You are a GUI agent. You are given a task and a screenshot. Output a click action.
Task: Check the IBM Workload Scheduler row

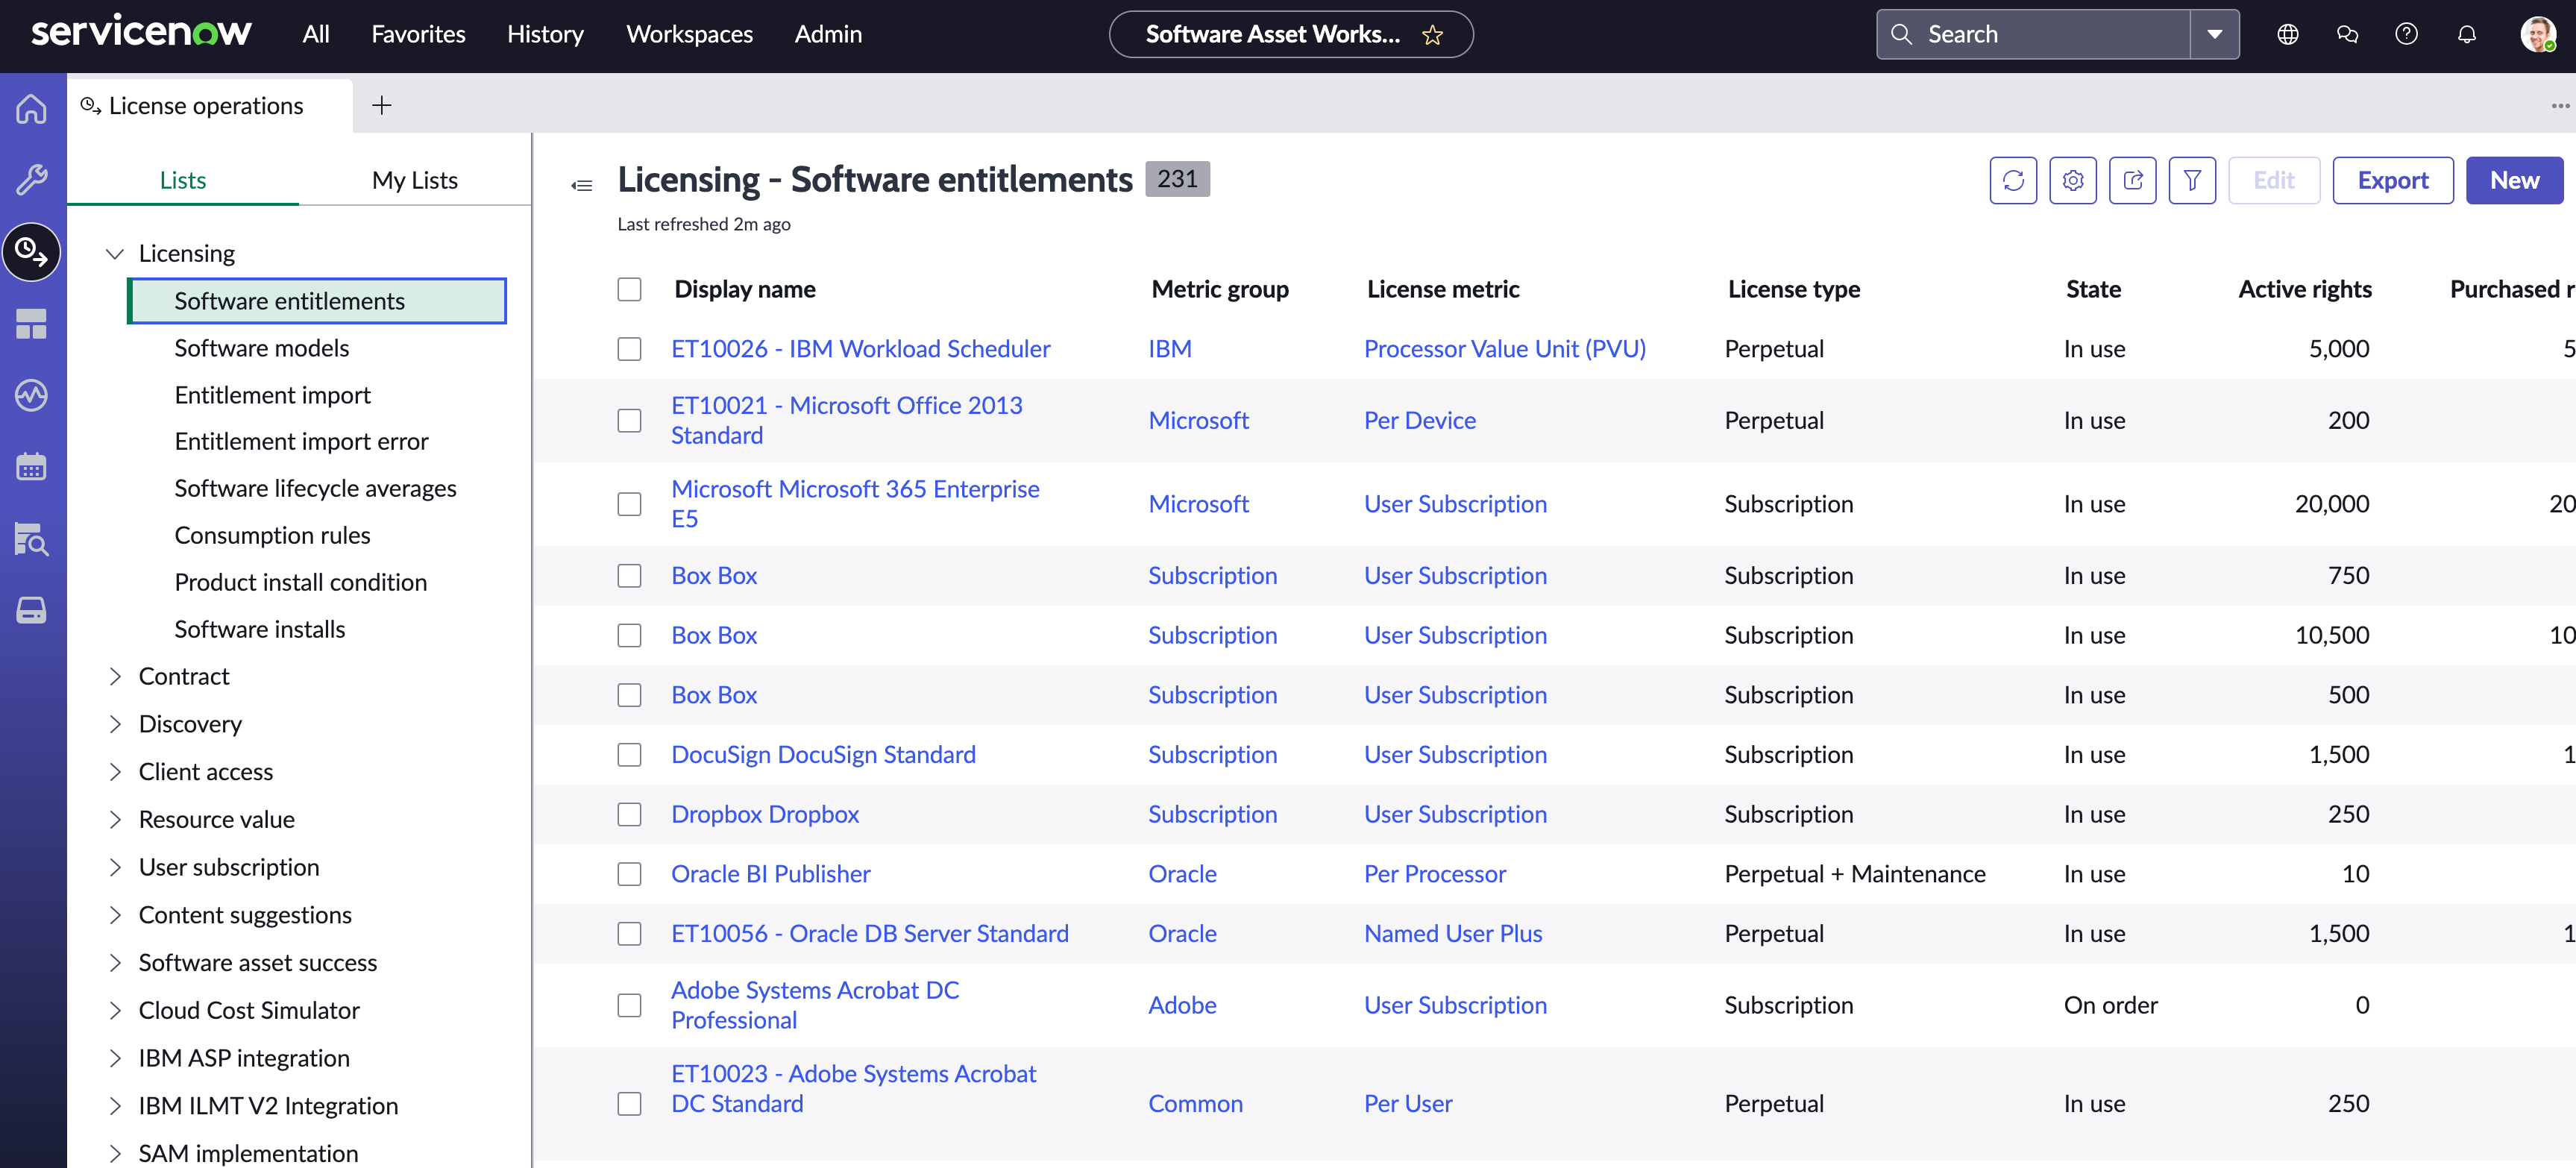point(629,349)
